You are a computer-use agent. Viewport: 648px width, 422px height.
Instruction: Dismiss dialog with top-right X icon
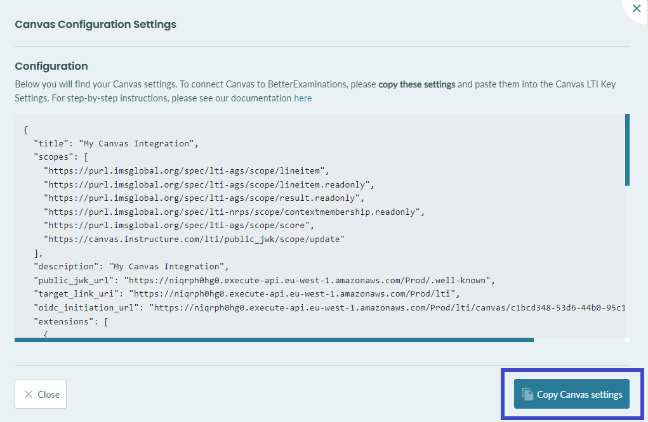[x=636, y=8]
